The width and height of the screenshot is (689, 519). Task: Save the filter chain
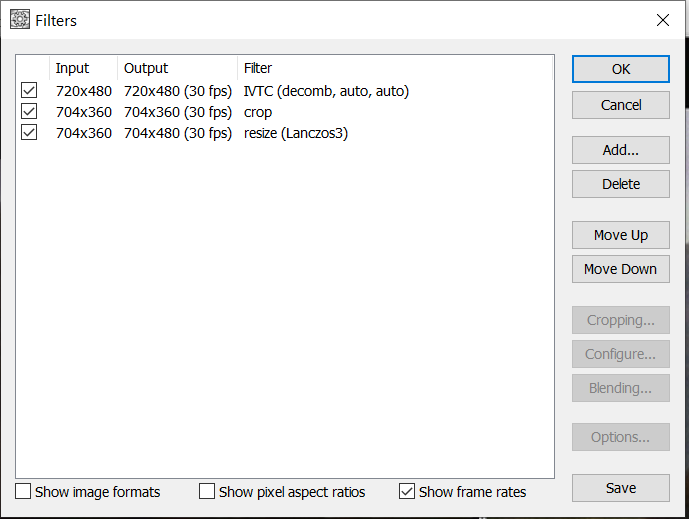pyautogui.click(x=621, y=488)
